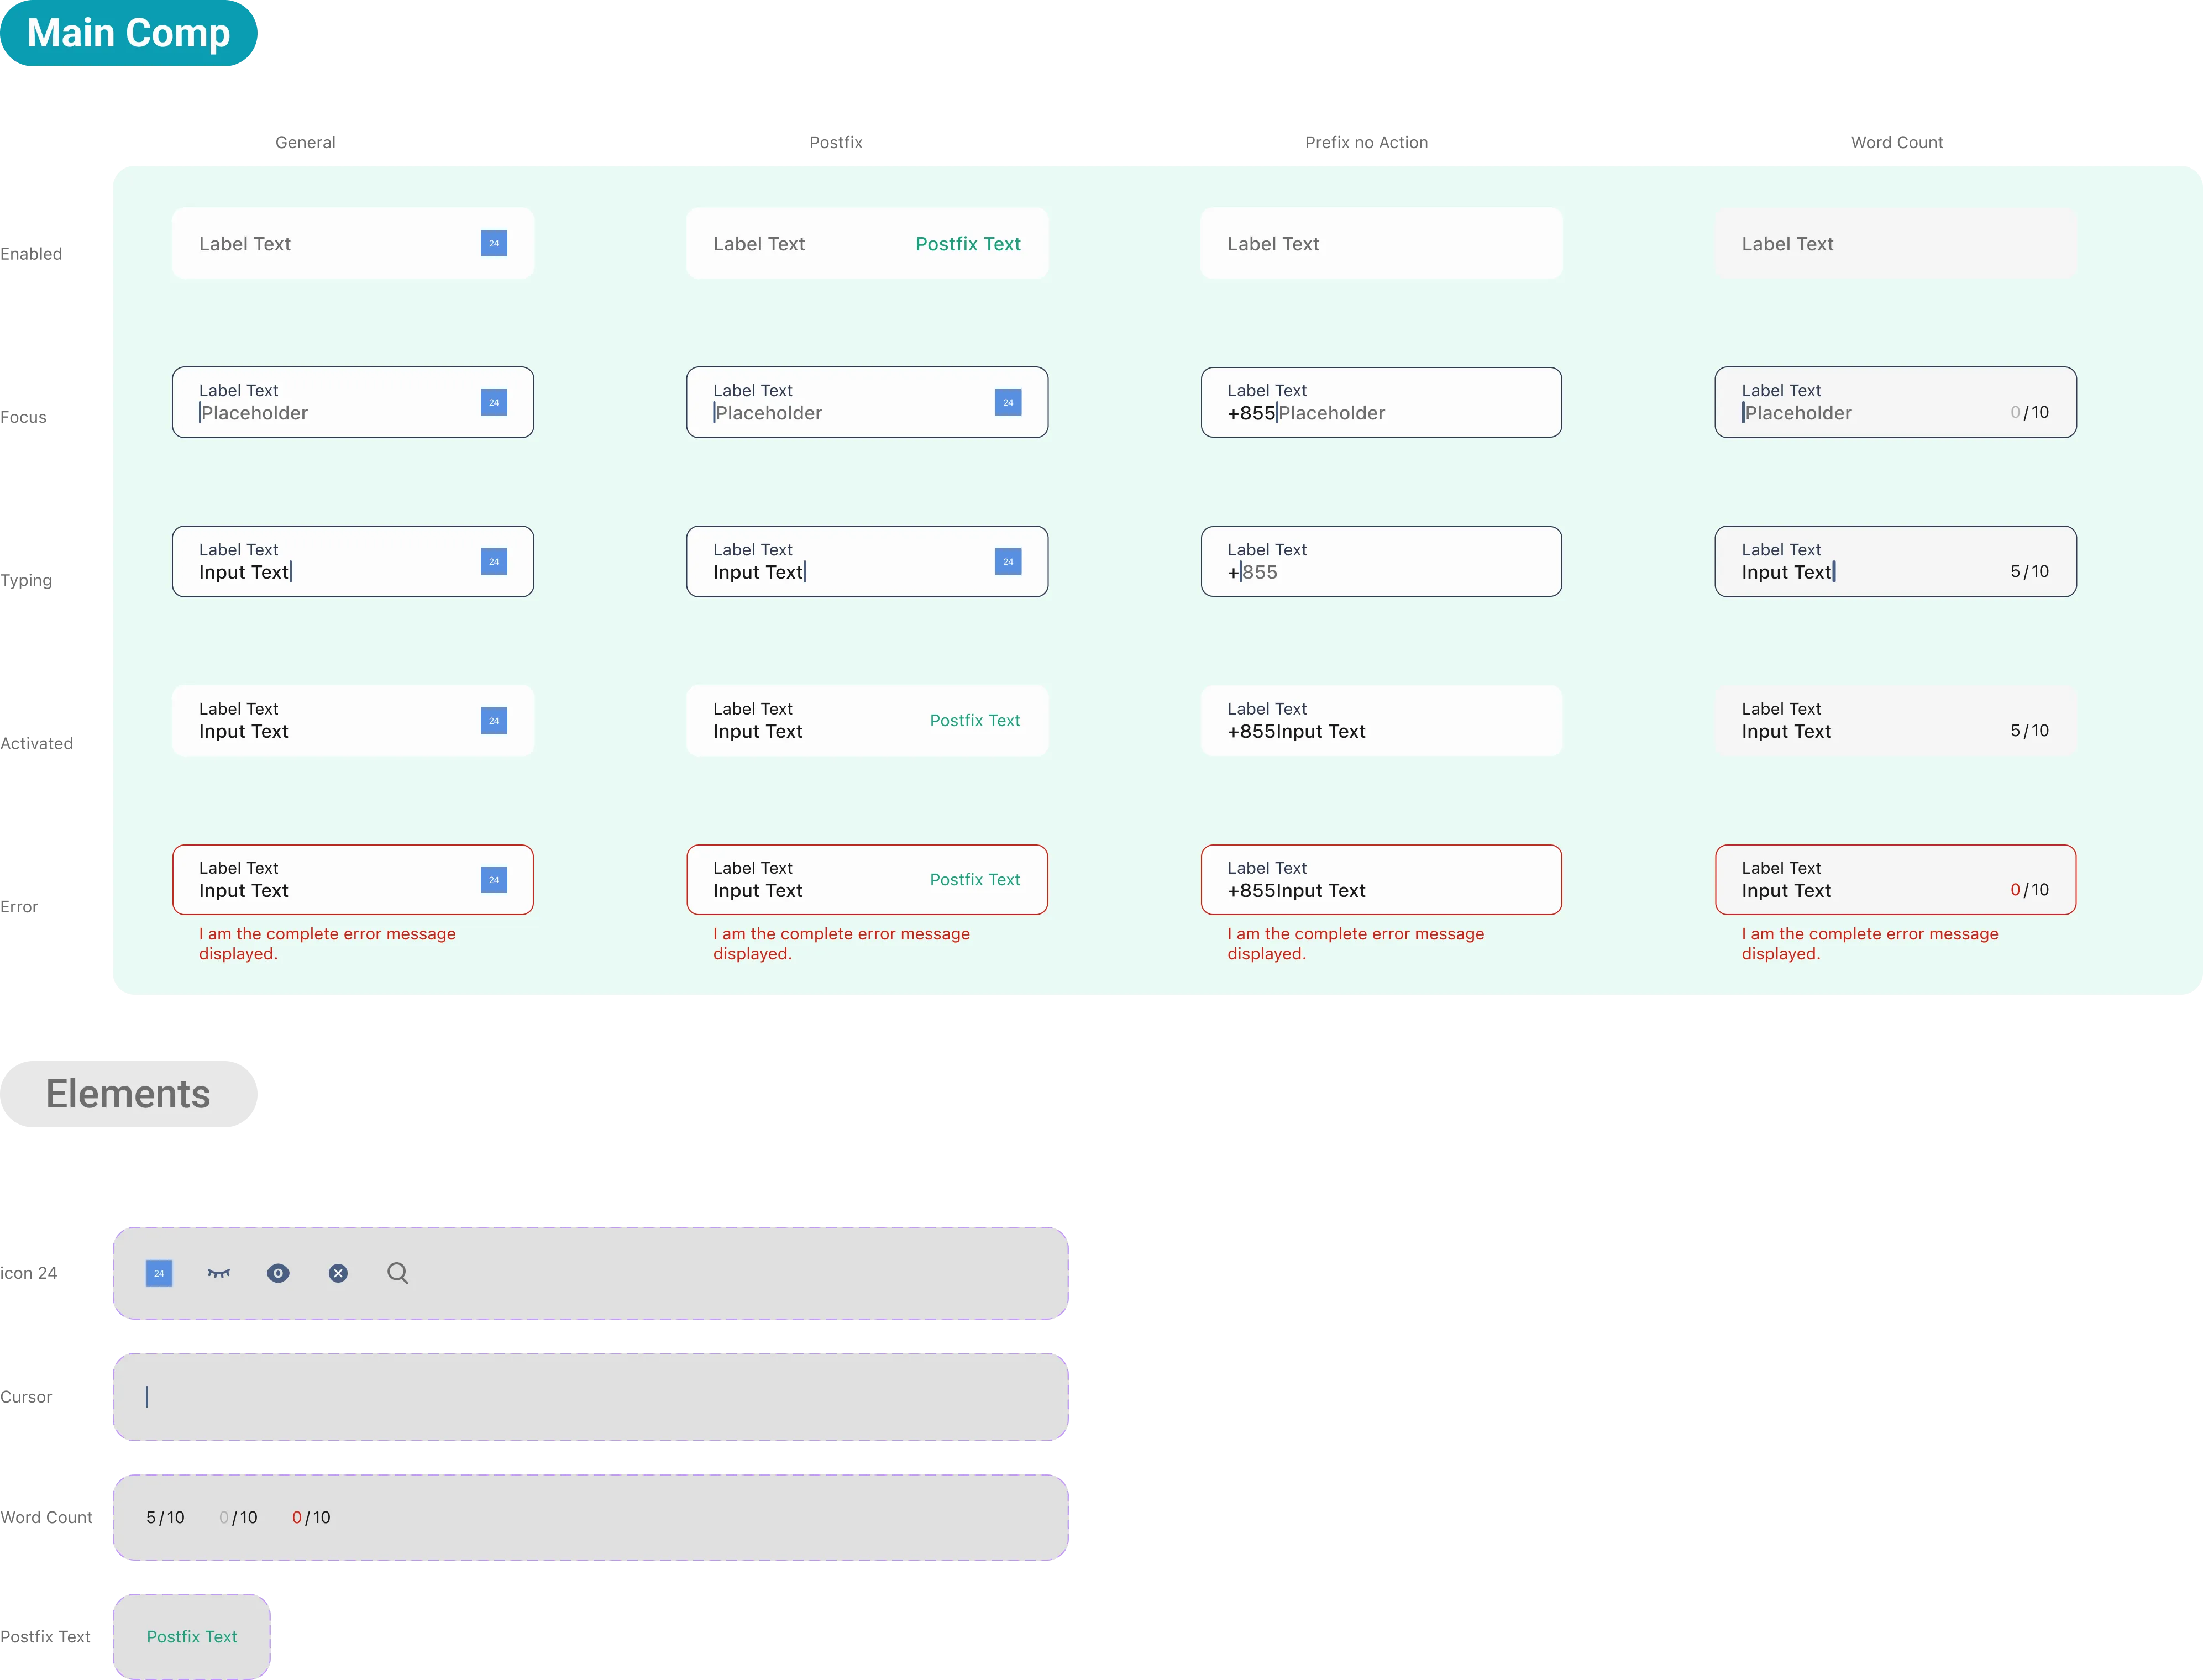
Task: Click the green Postfix Text in the empty top-row field
Action: (x=968, y=244)
